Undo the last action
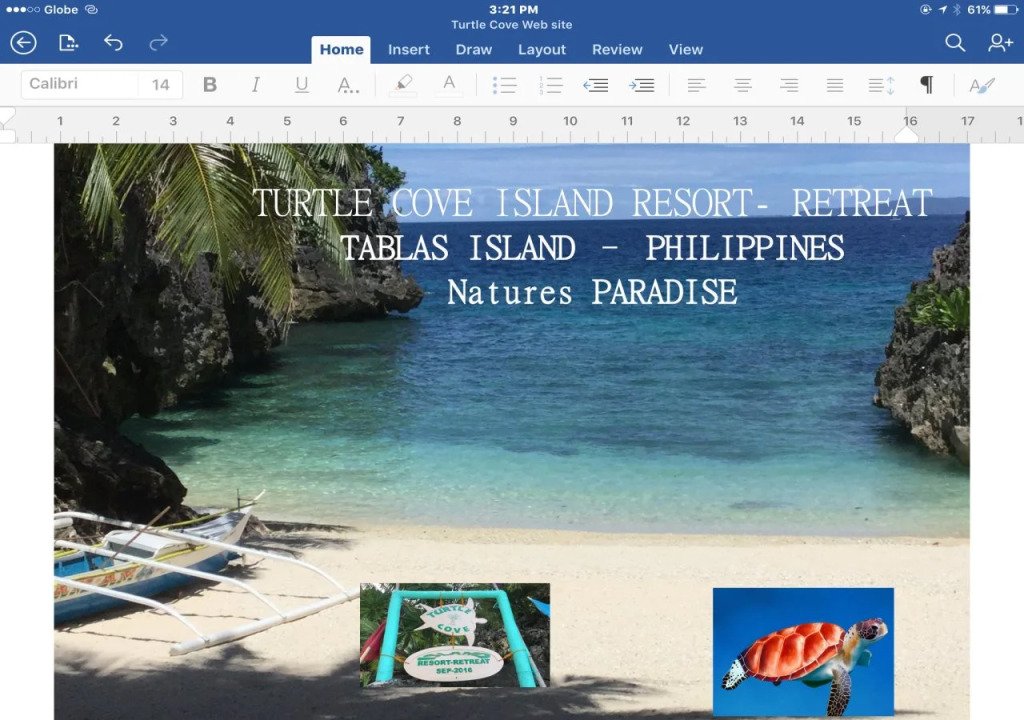The image size is (1024, 720). pyautogui.click(x=113, y=43)
